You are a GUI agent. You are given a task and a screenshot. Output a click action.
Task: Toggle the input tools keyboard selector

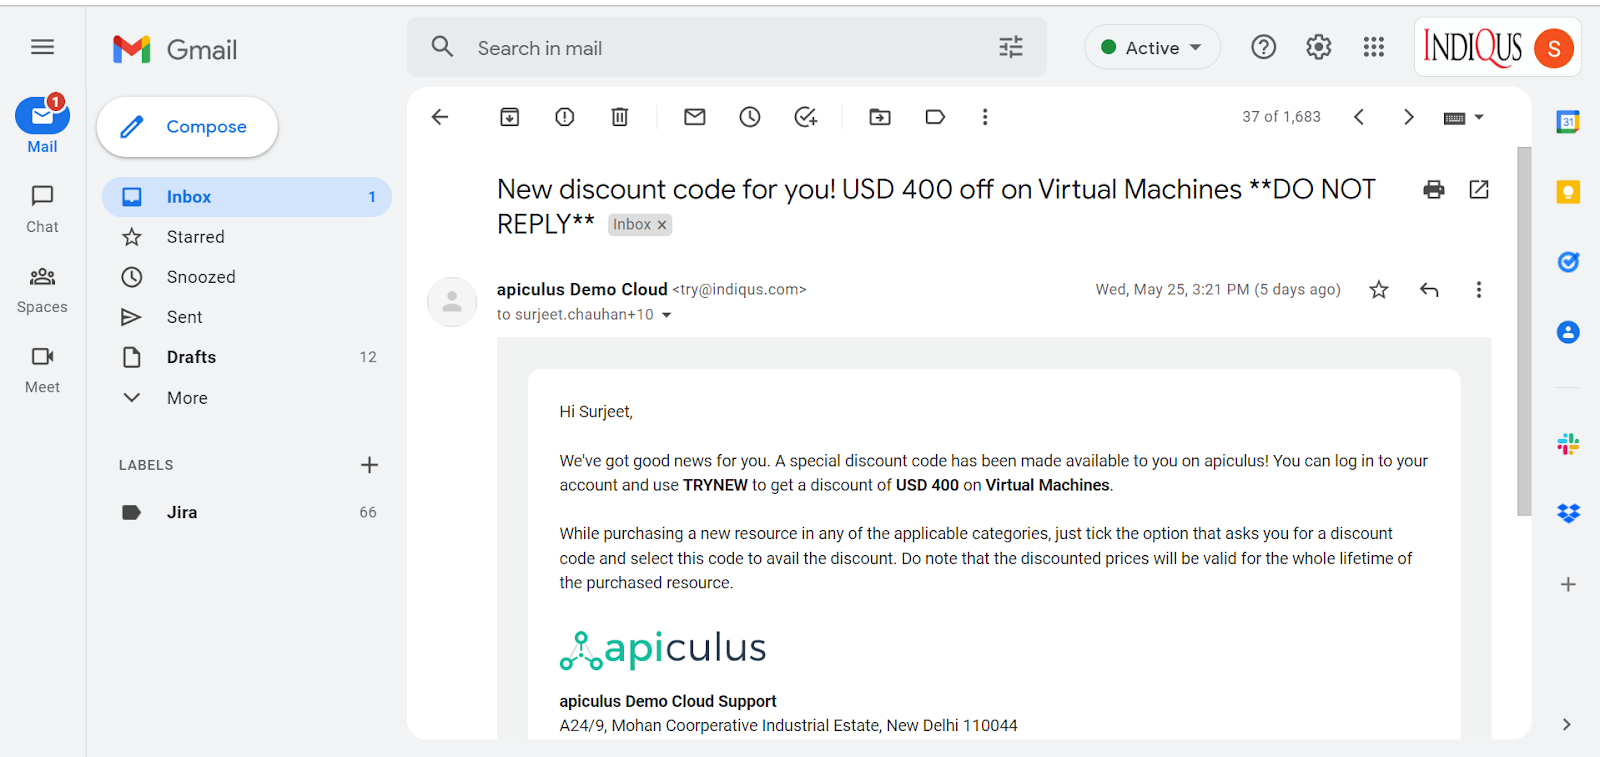click(1463, 117)
